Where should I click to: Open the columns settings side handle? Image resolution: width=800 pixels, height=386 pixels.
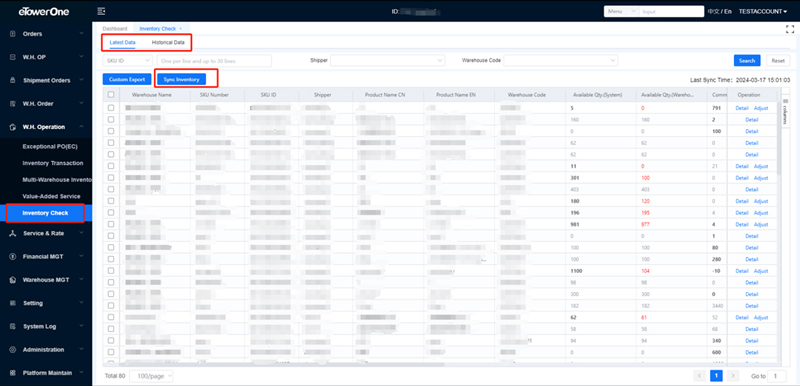(785, 112)
